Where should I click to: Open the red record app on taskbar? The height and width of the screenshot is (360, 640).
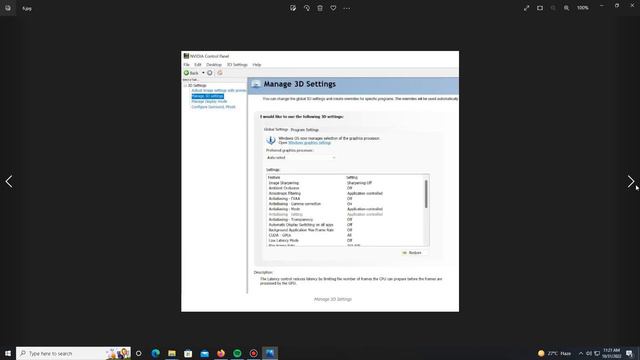pos(253,353)
